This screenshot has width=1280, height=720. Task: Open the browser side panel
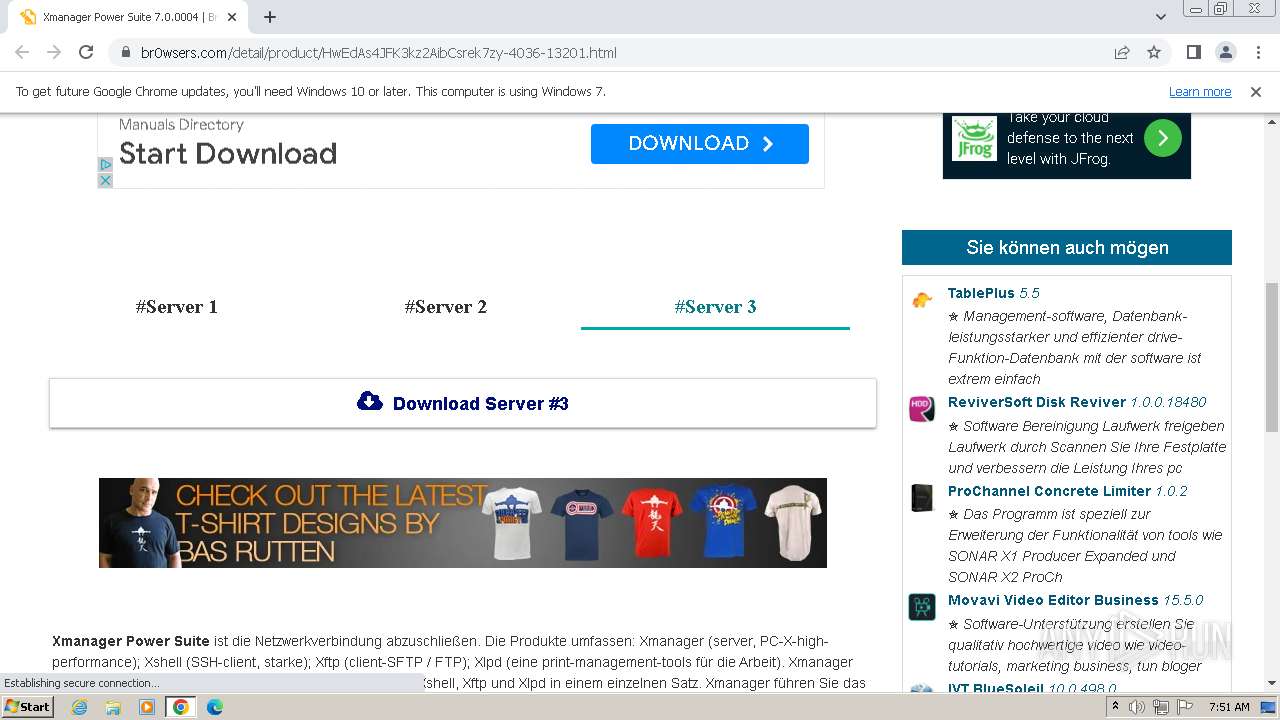click(x=1193, y=52)
